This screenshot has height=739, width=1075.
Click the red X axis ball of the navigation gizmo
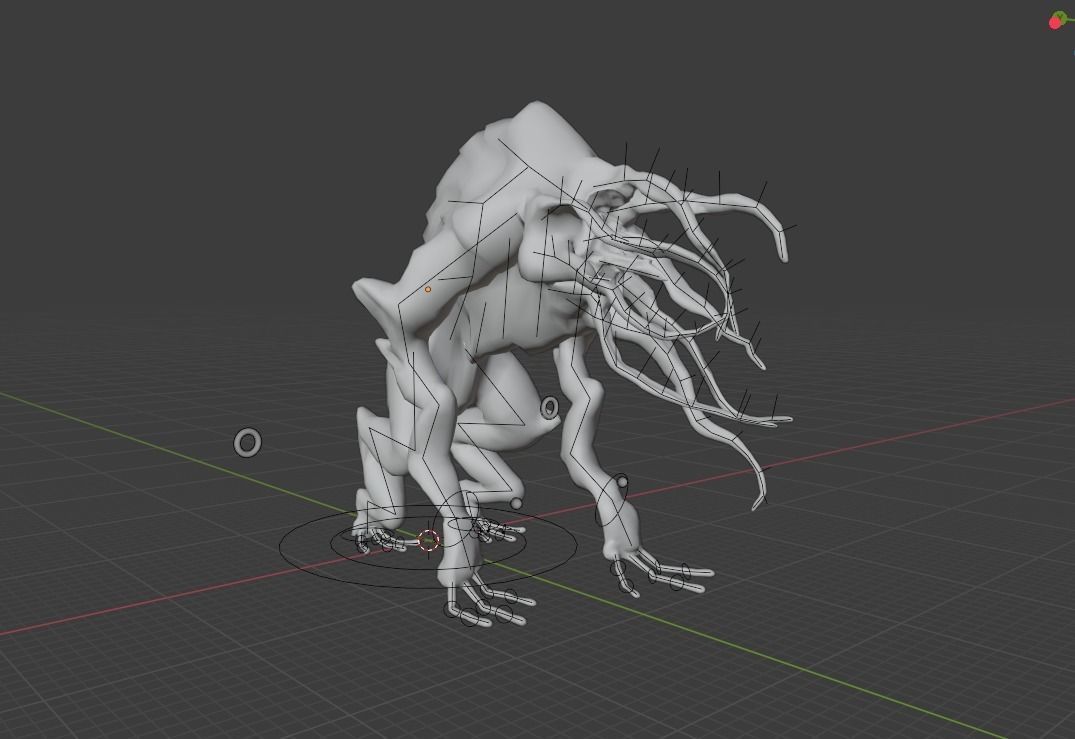(1055, 23)
